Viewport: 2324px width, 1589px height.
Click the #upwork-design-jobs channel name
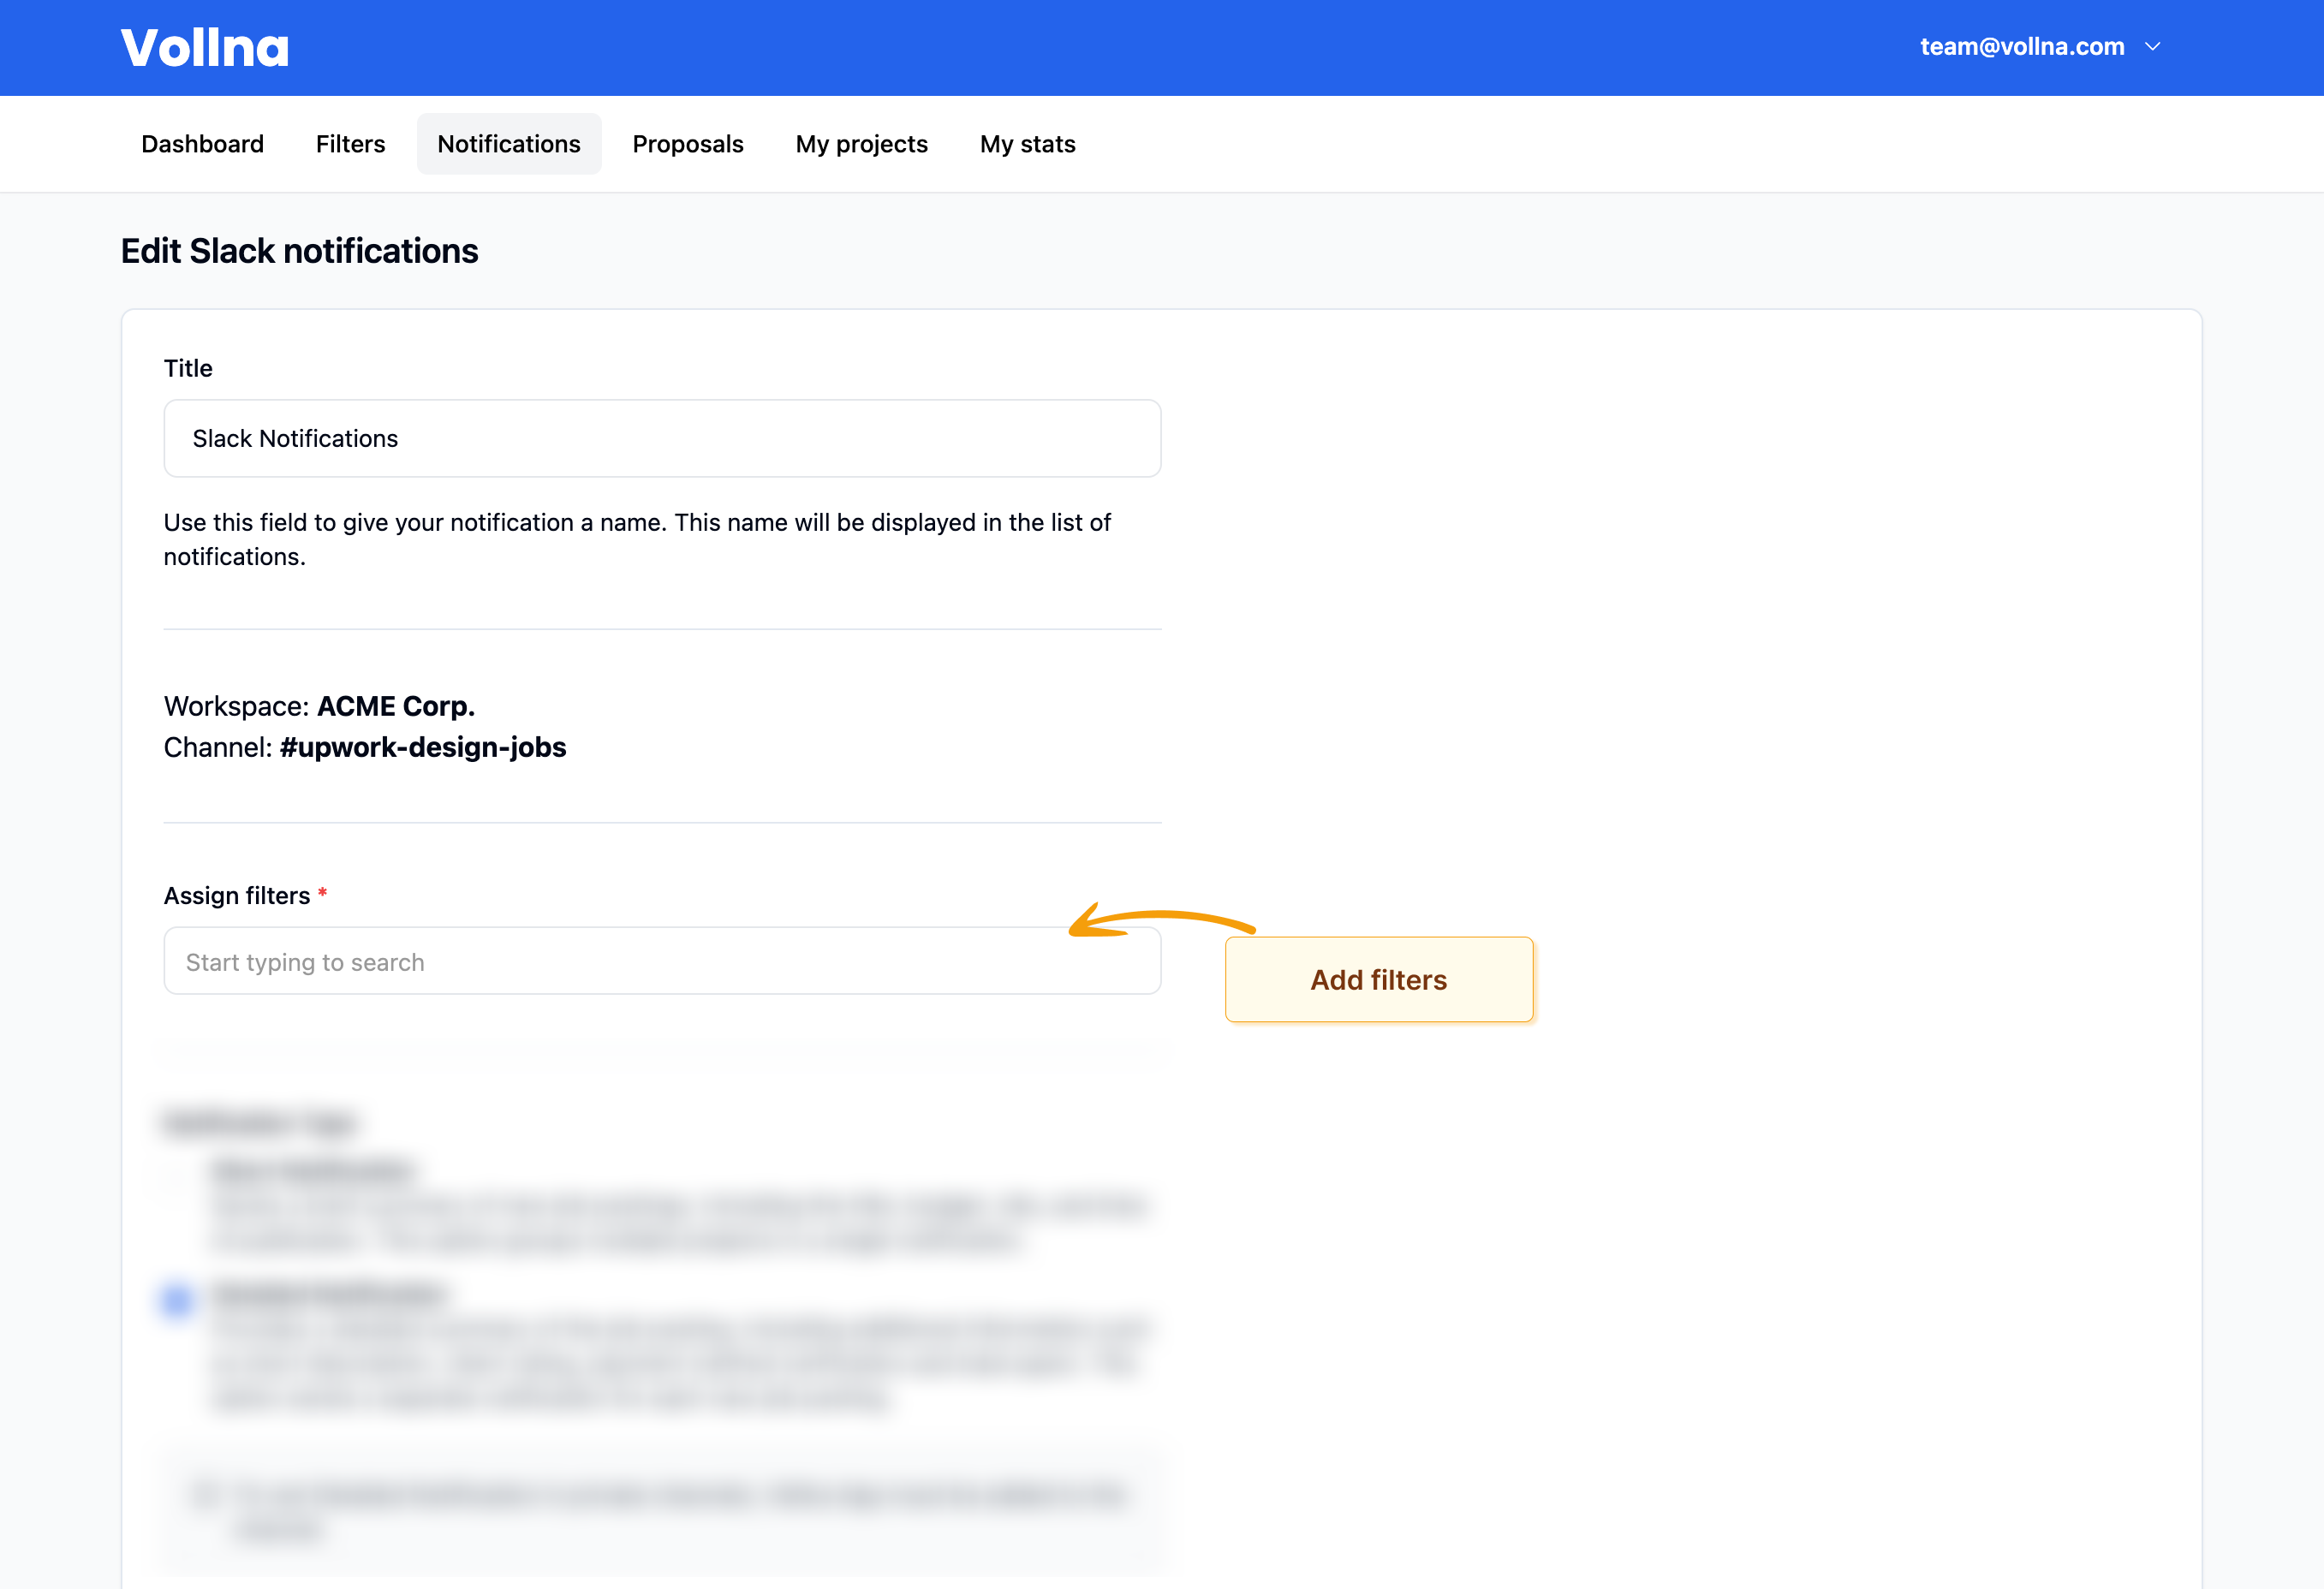coord(422,747)
